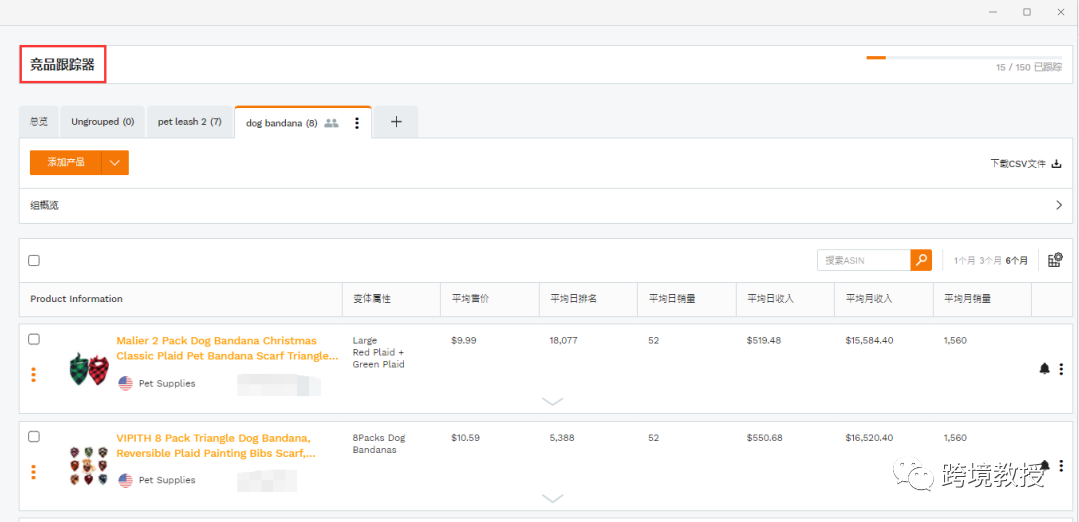This screenshot has height=522, width=1079.
Task: Click the 添加产品 button
Action: 66,162
